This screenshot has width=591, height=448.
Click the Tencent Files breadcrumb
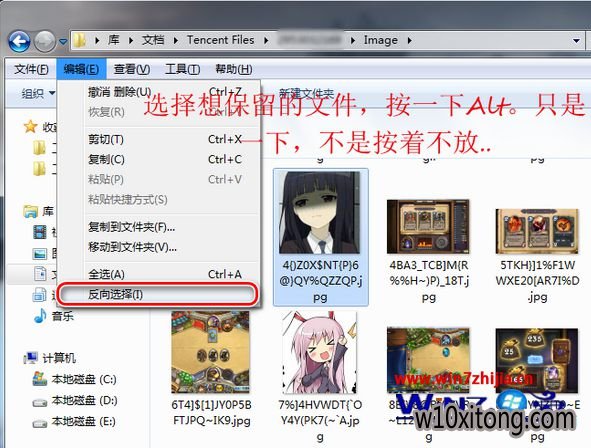[x=220, y=40]
